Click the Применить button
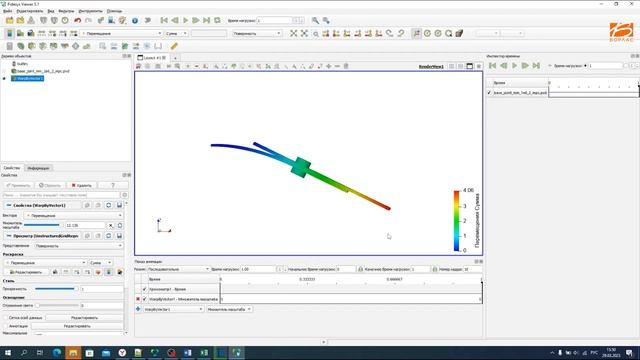The height and width of the screenshot is (360, 640). point(19,185)
